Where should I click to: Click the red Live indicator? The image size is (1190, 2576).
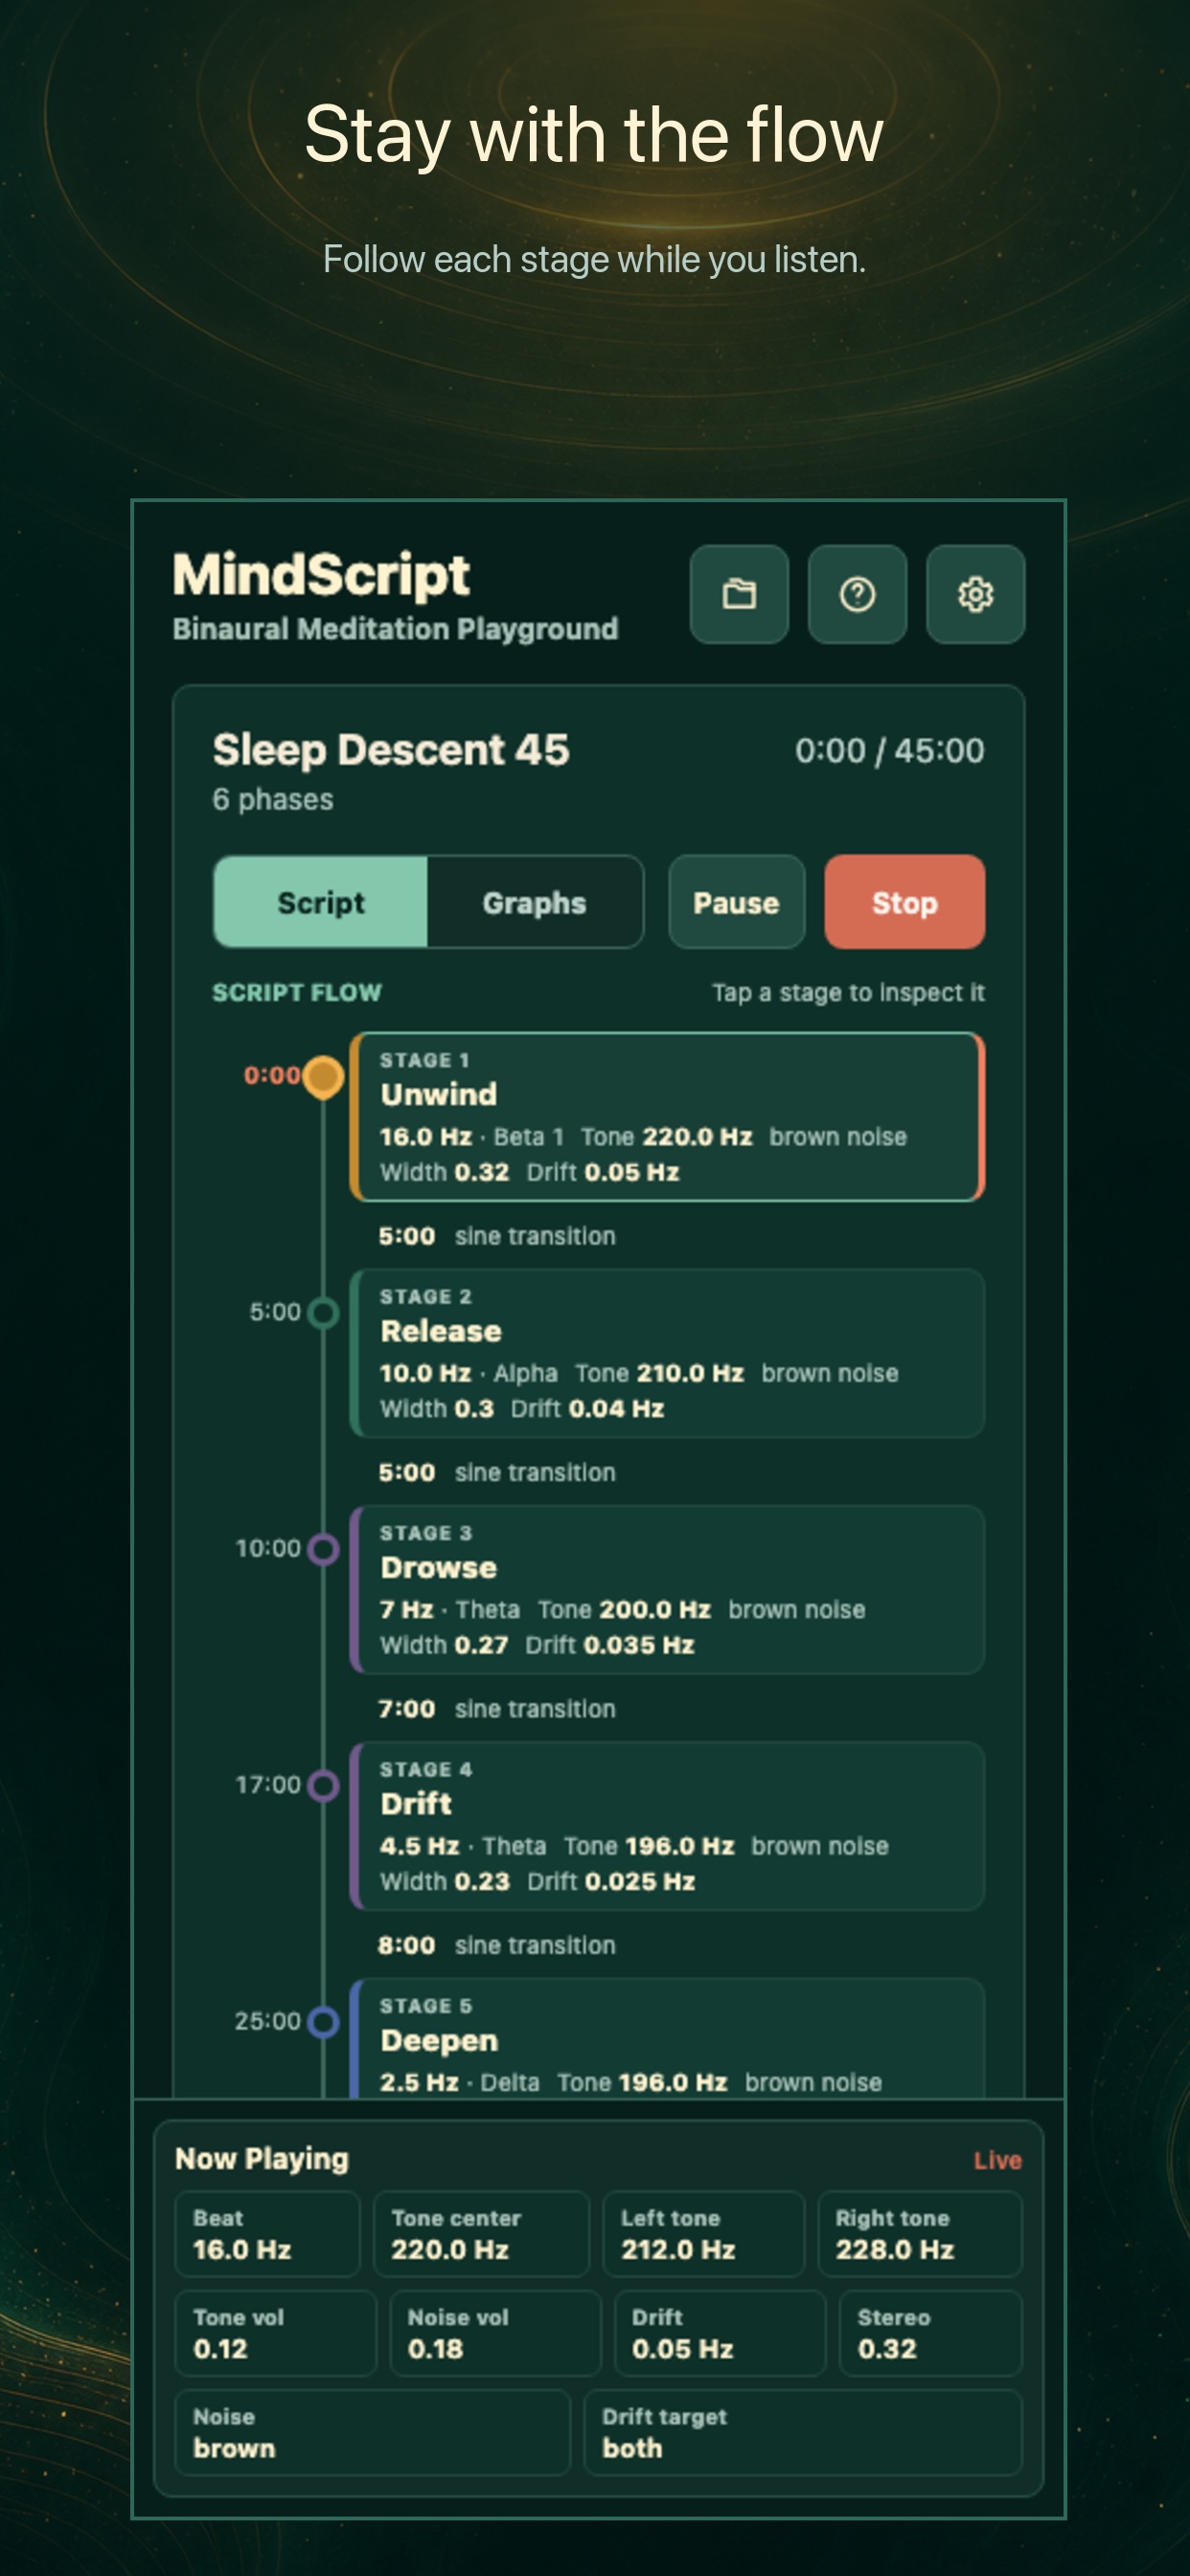coord(997,2161)
